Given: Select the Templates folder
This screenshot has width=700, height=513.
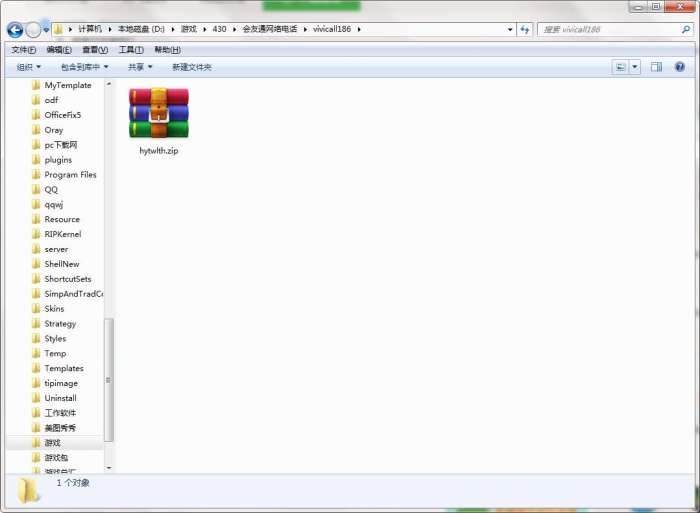Looking at the screenshot, I should [x=64, y=368].
